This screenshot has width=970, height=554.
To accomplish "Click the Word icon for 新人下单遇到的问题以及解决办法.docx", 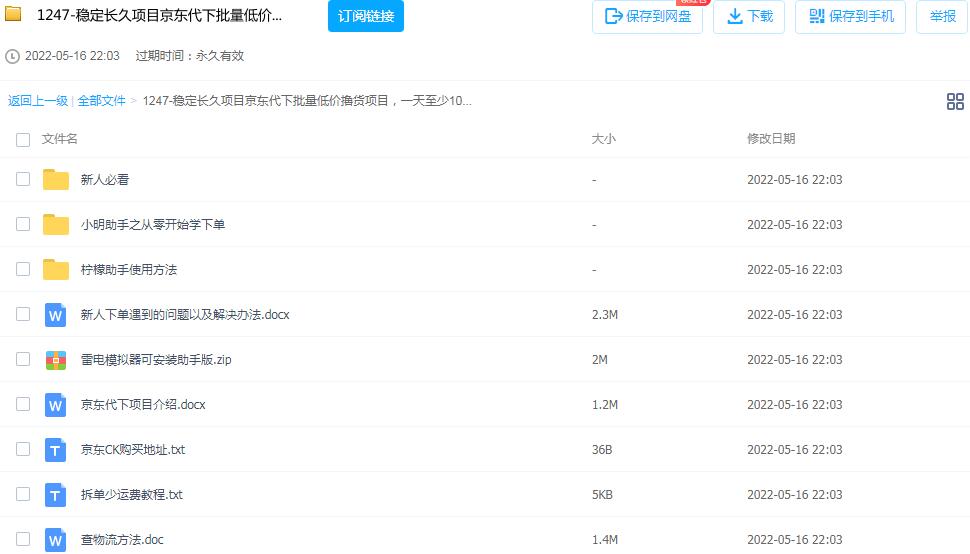I will [56, 315].
